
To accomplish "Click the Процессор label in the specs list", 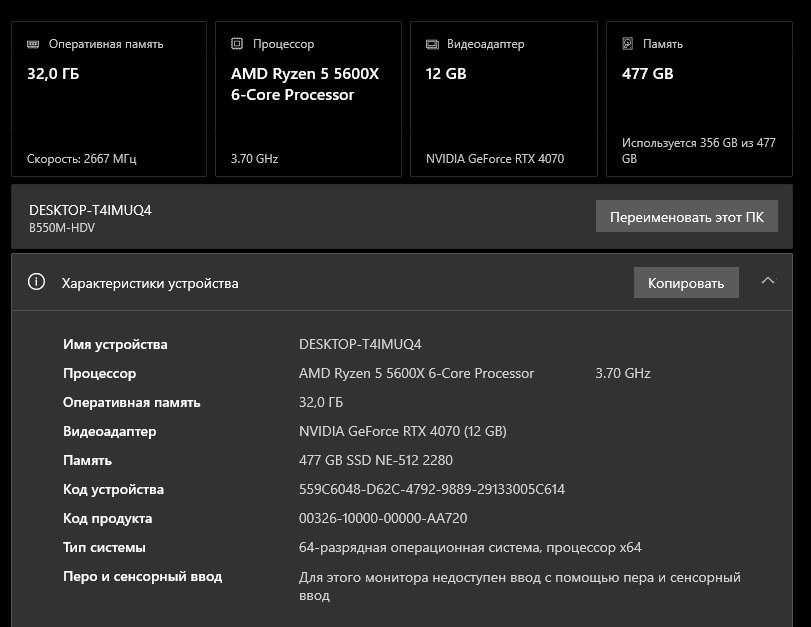I will (x=99, y=374).
